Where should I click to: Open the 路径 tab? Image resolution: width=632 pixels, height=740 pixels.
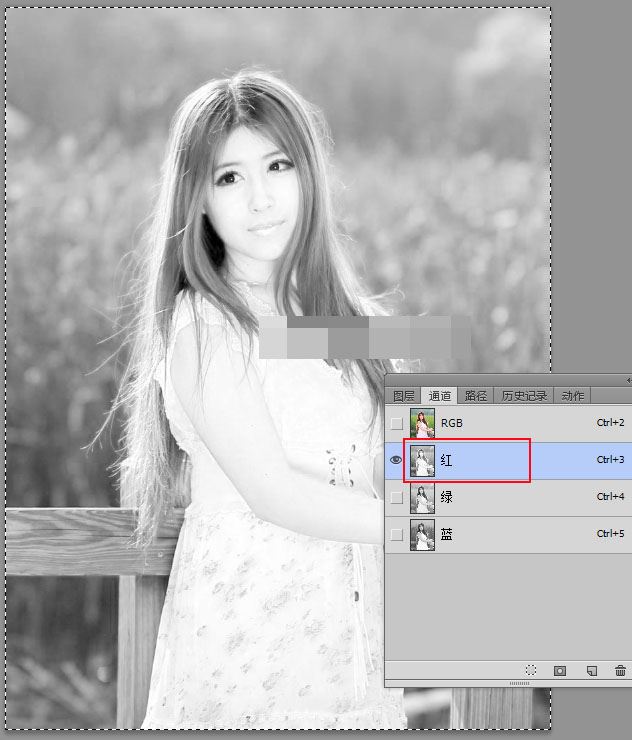point(475,396)
